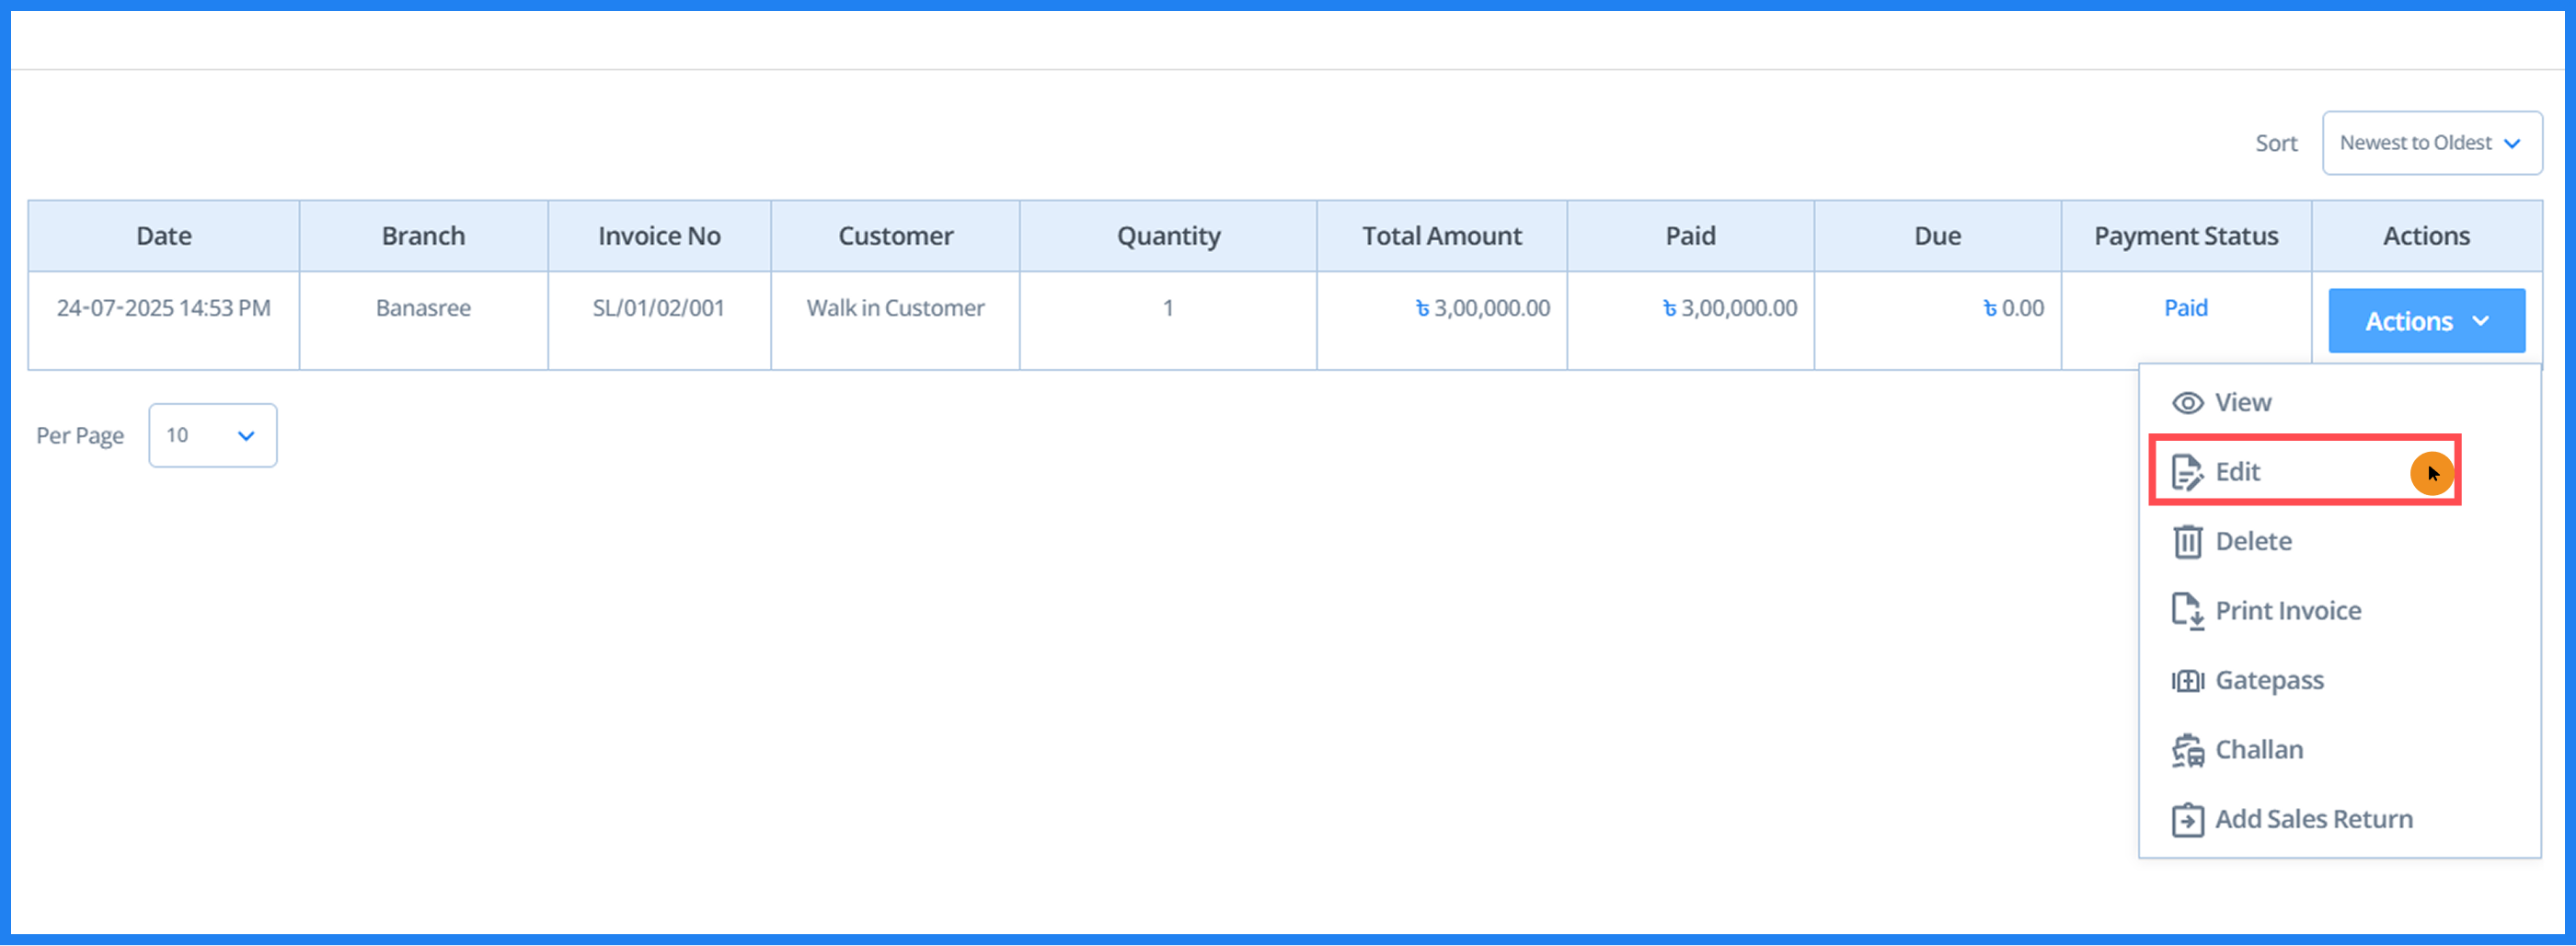This screenshot has height=946, width=2576.
Task: Open the Paid payment status link
Action: (x=2186, y=308)
